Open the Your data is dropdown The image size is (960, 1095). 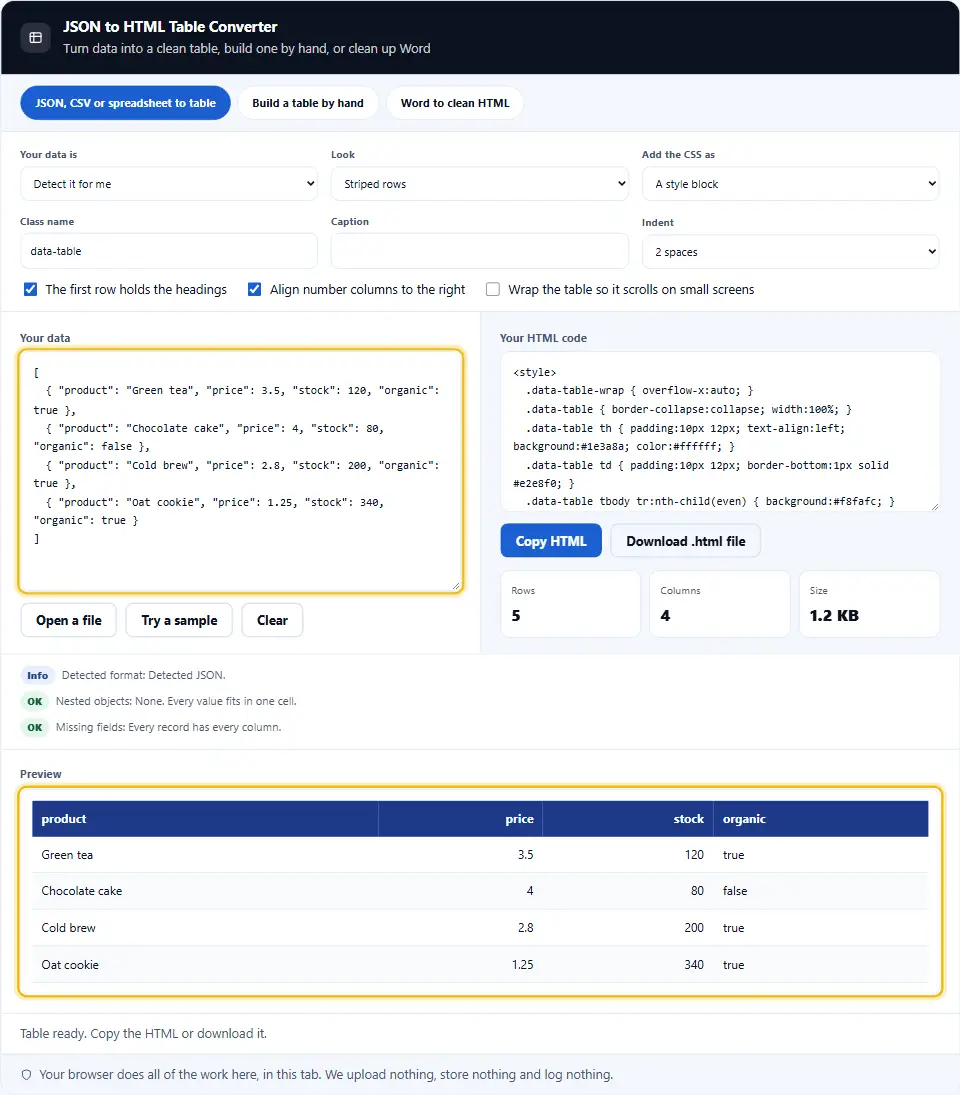[169, 184]
